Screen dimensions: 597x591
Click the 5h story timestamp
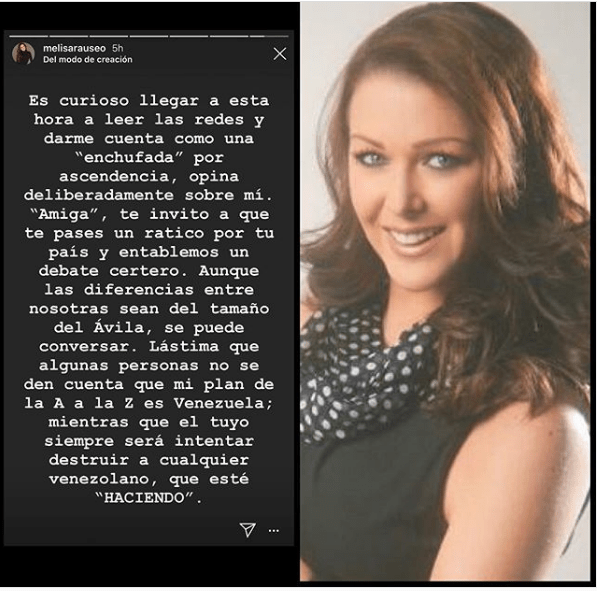118,48
